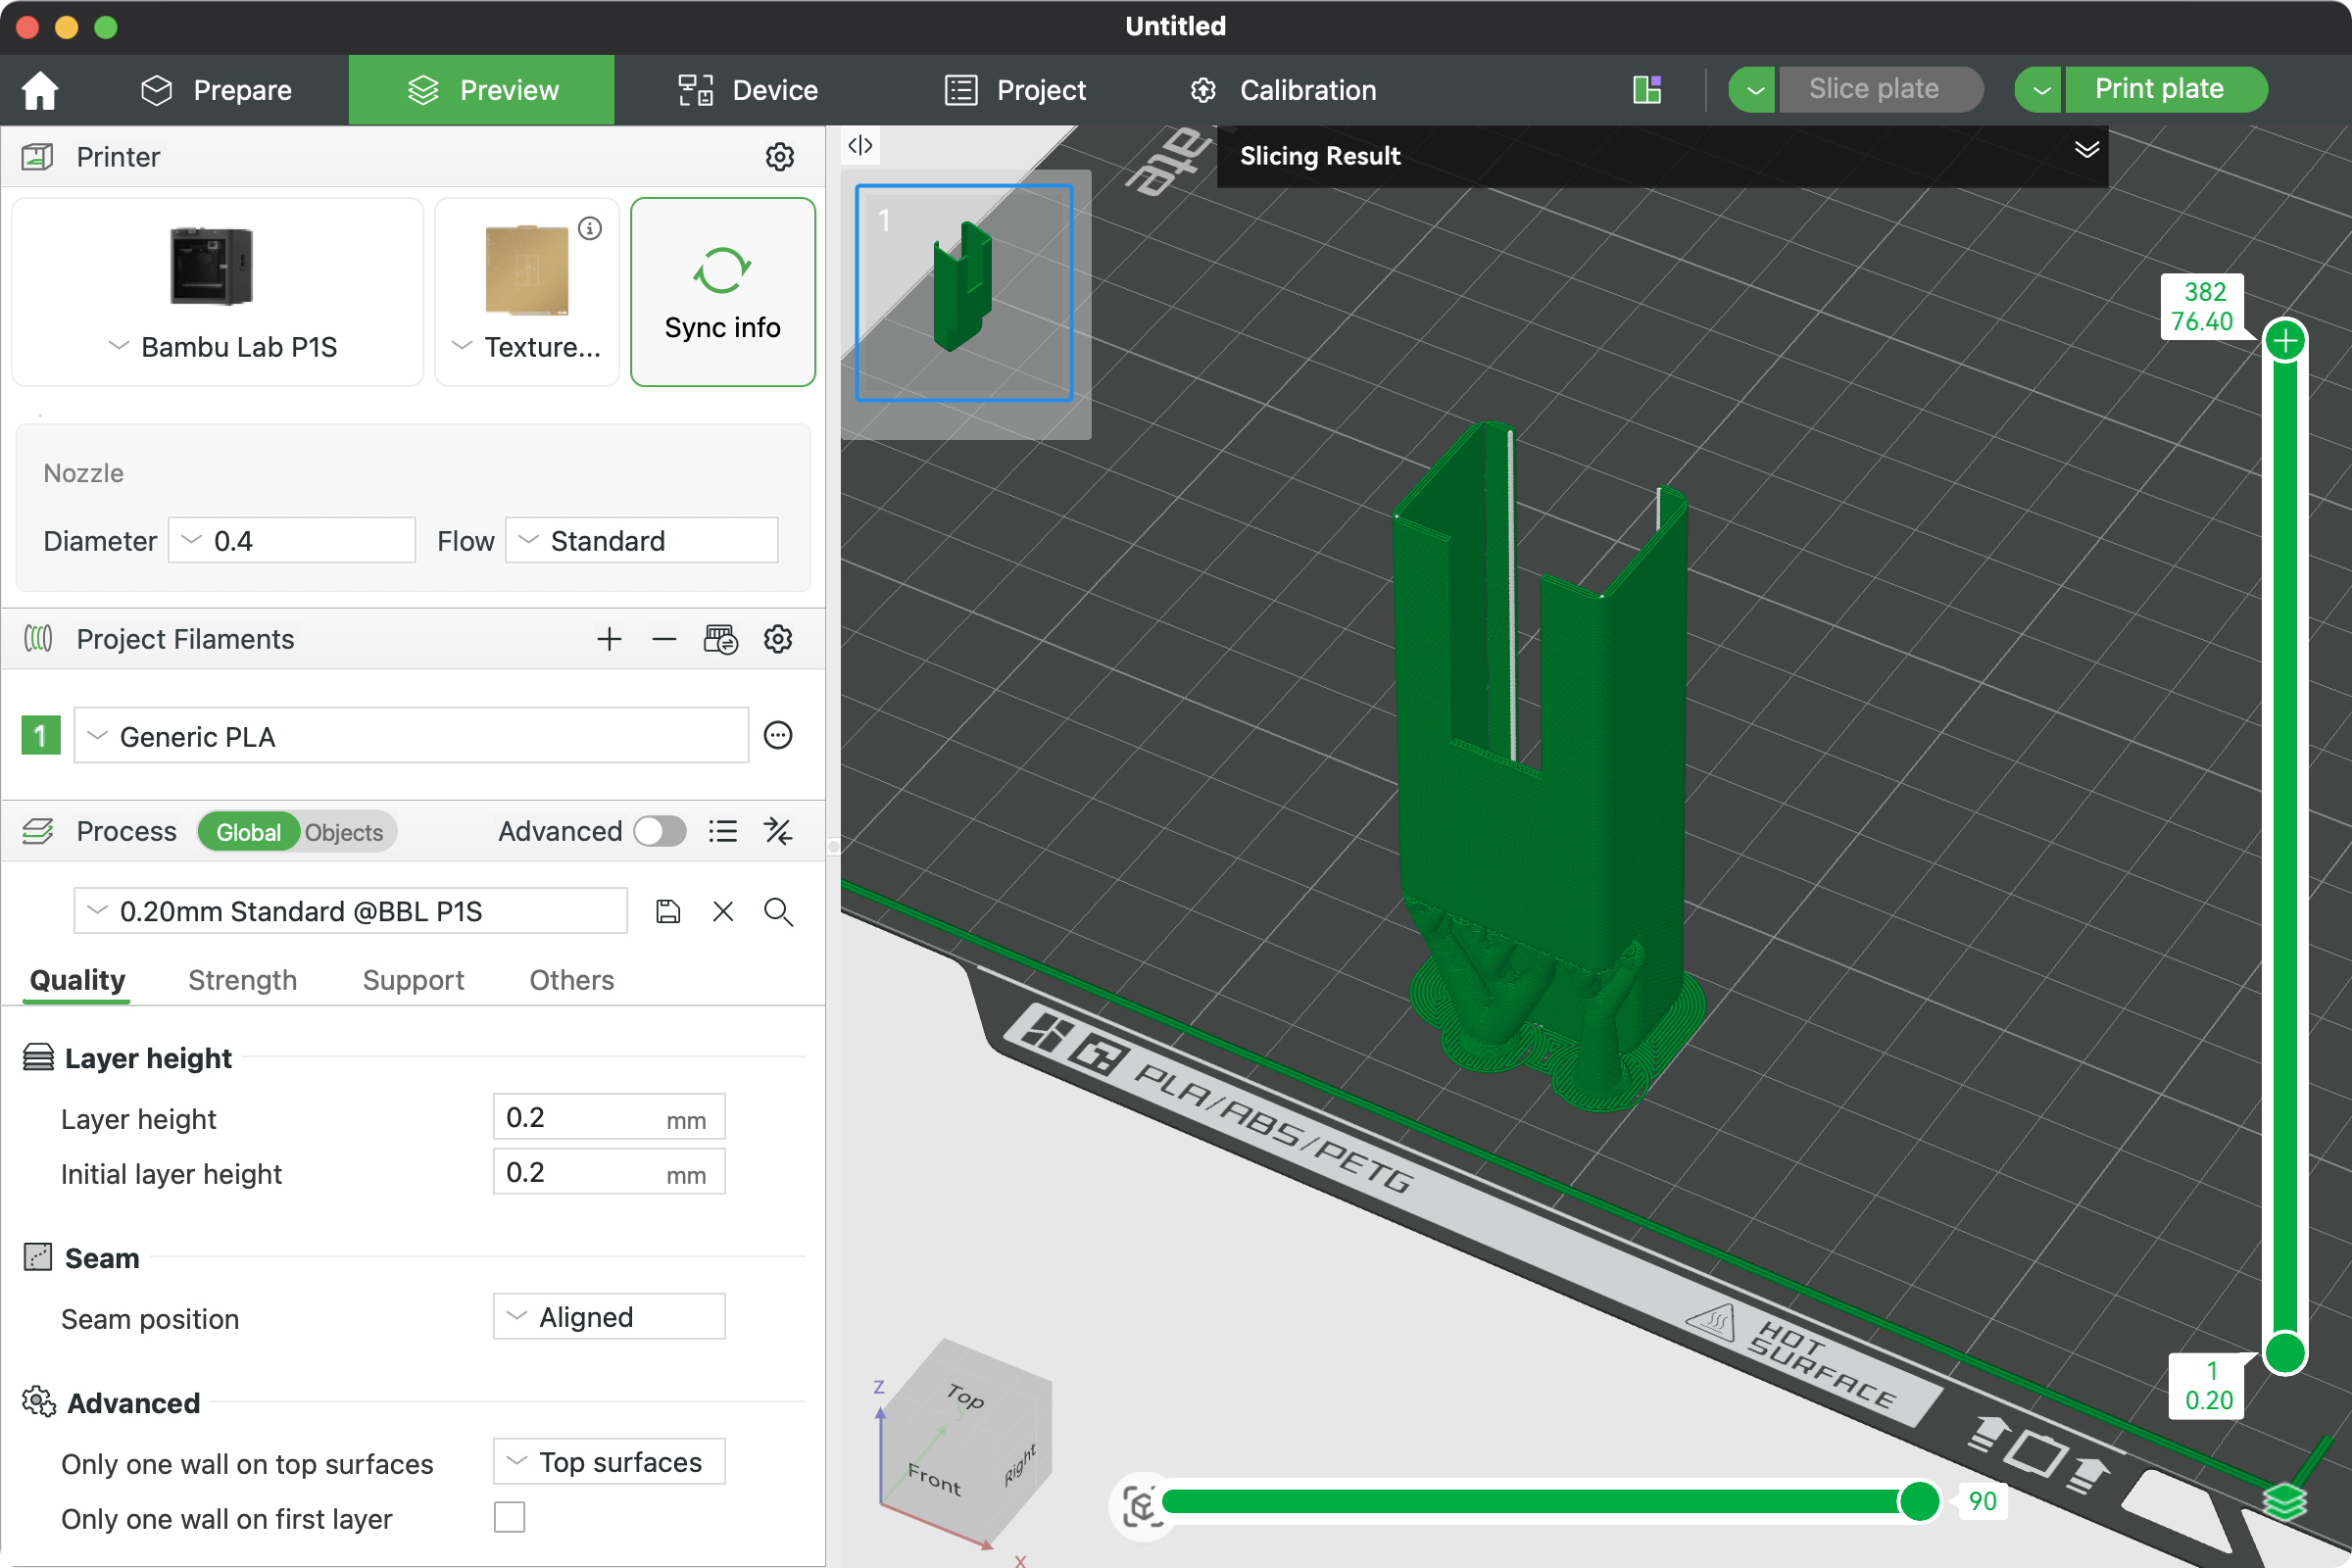Screen dimensions: 2352x1568
Task: Open the Project tab
Action: click(x=1015, y=90)
